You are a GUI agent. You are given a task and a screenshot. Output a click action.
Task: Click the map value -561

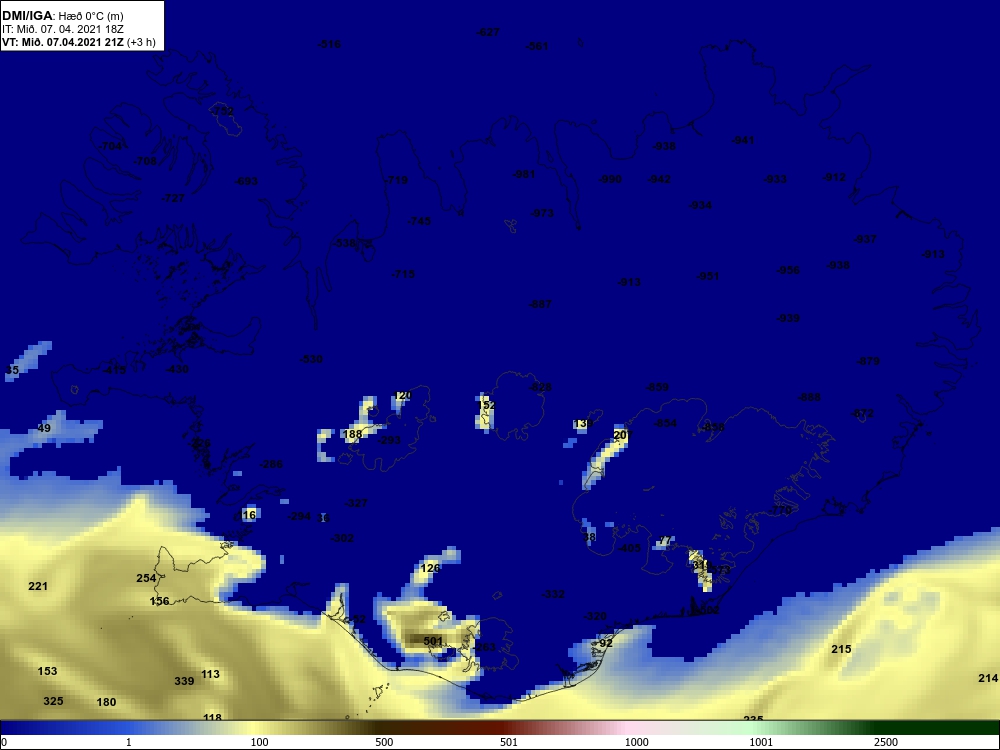(537, 46)
